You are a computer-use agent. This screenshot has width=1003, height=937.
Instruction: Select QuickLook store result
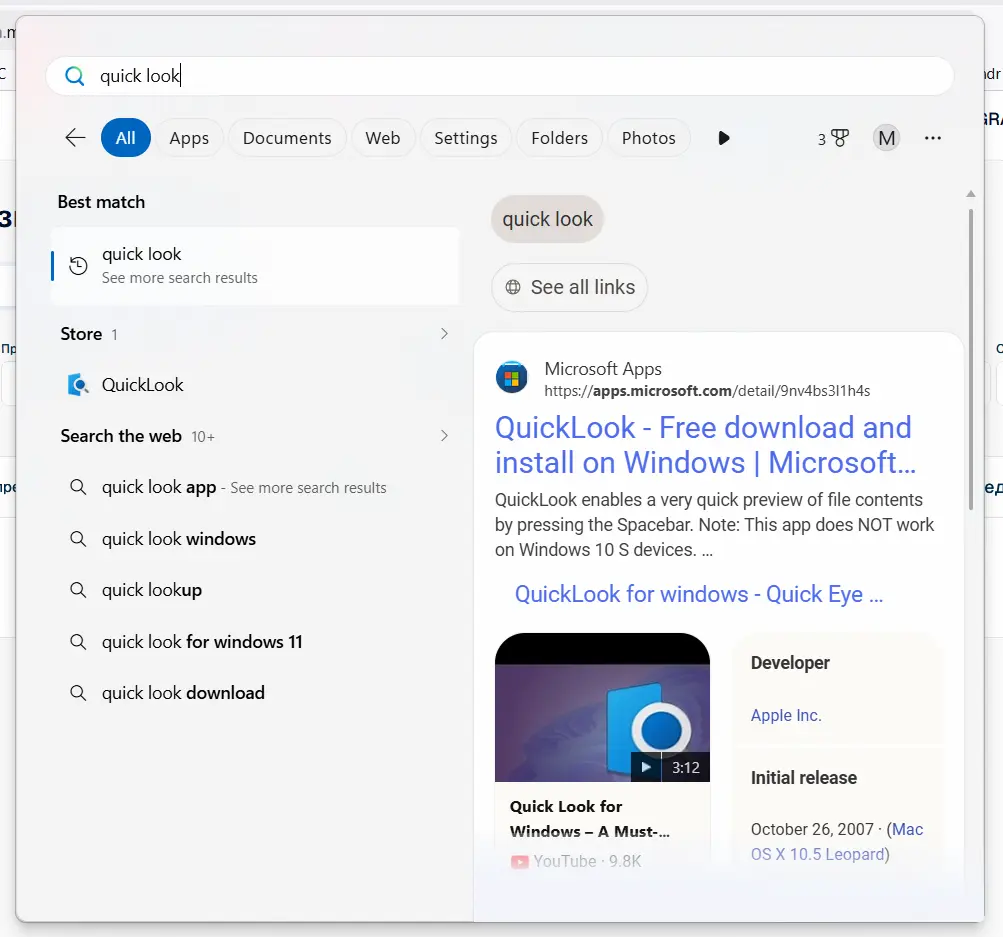pyautogui.click(x=255, y=384)
